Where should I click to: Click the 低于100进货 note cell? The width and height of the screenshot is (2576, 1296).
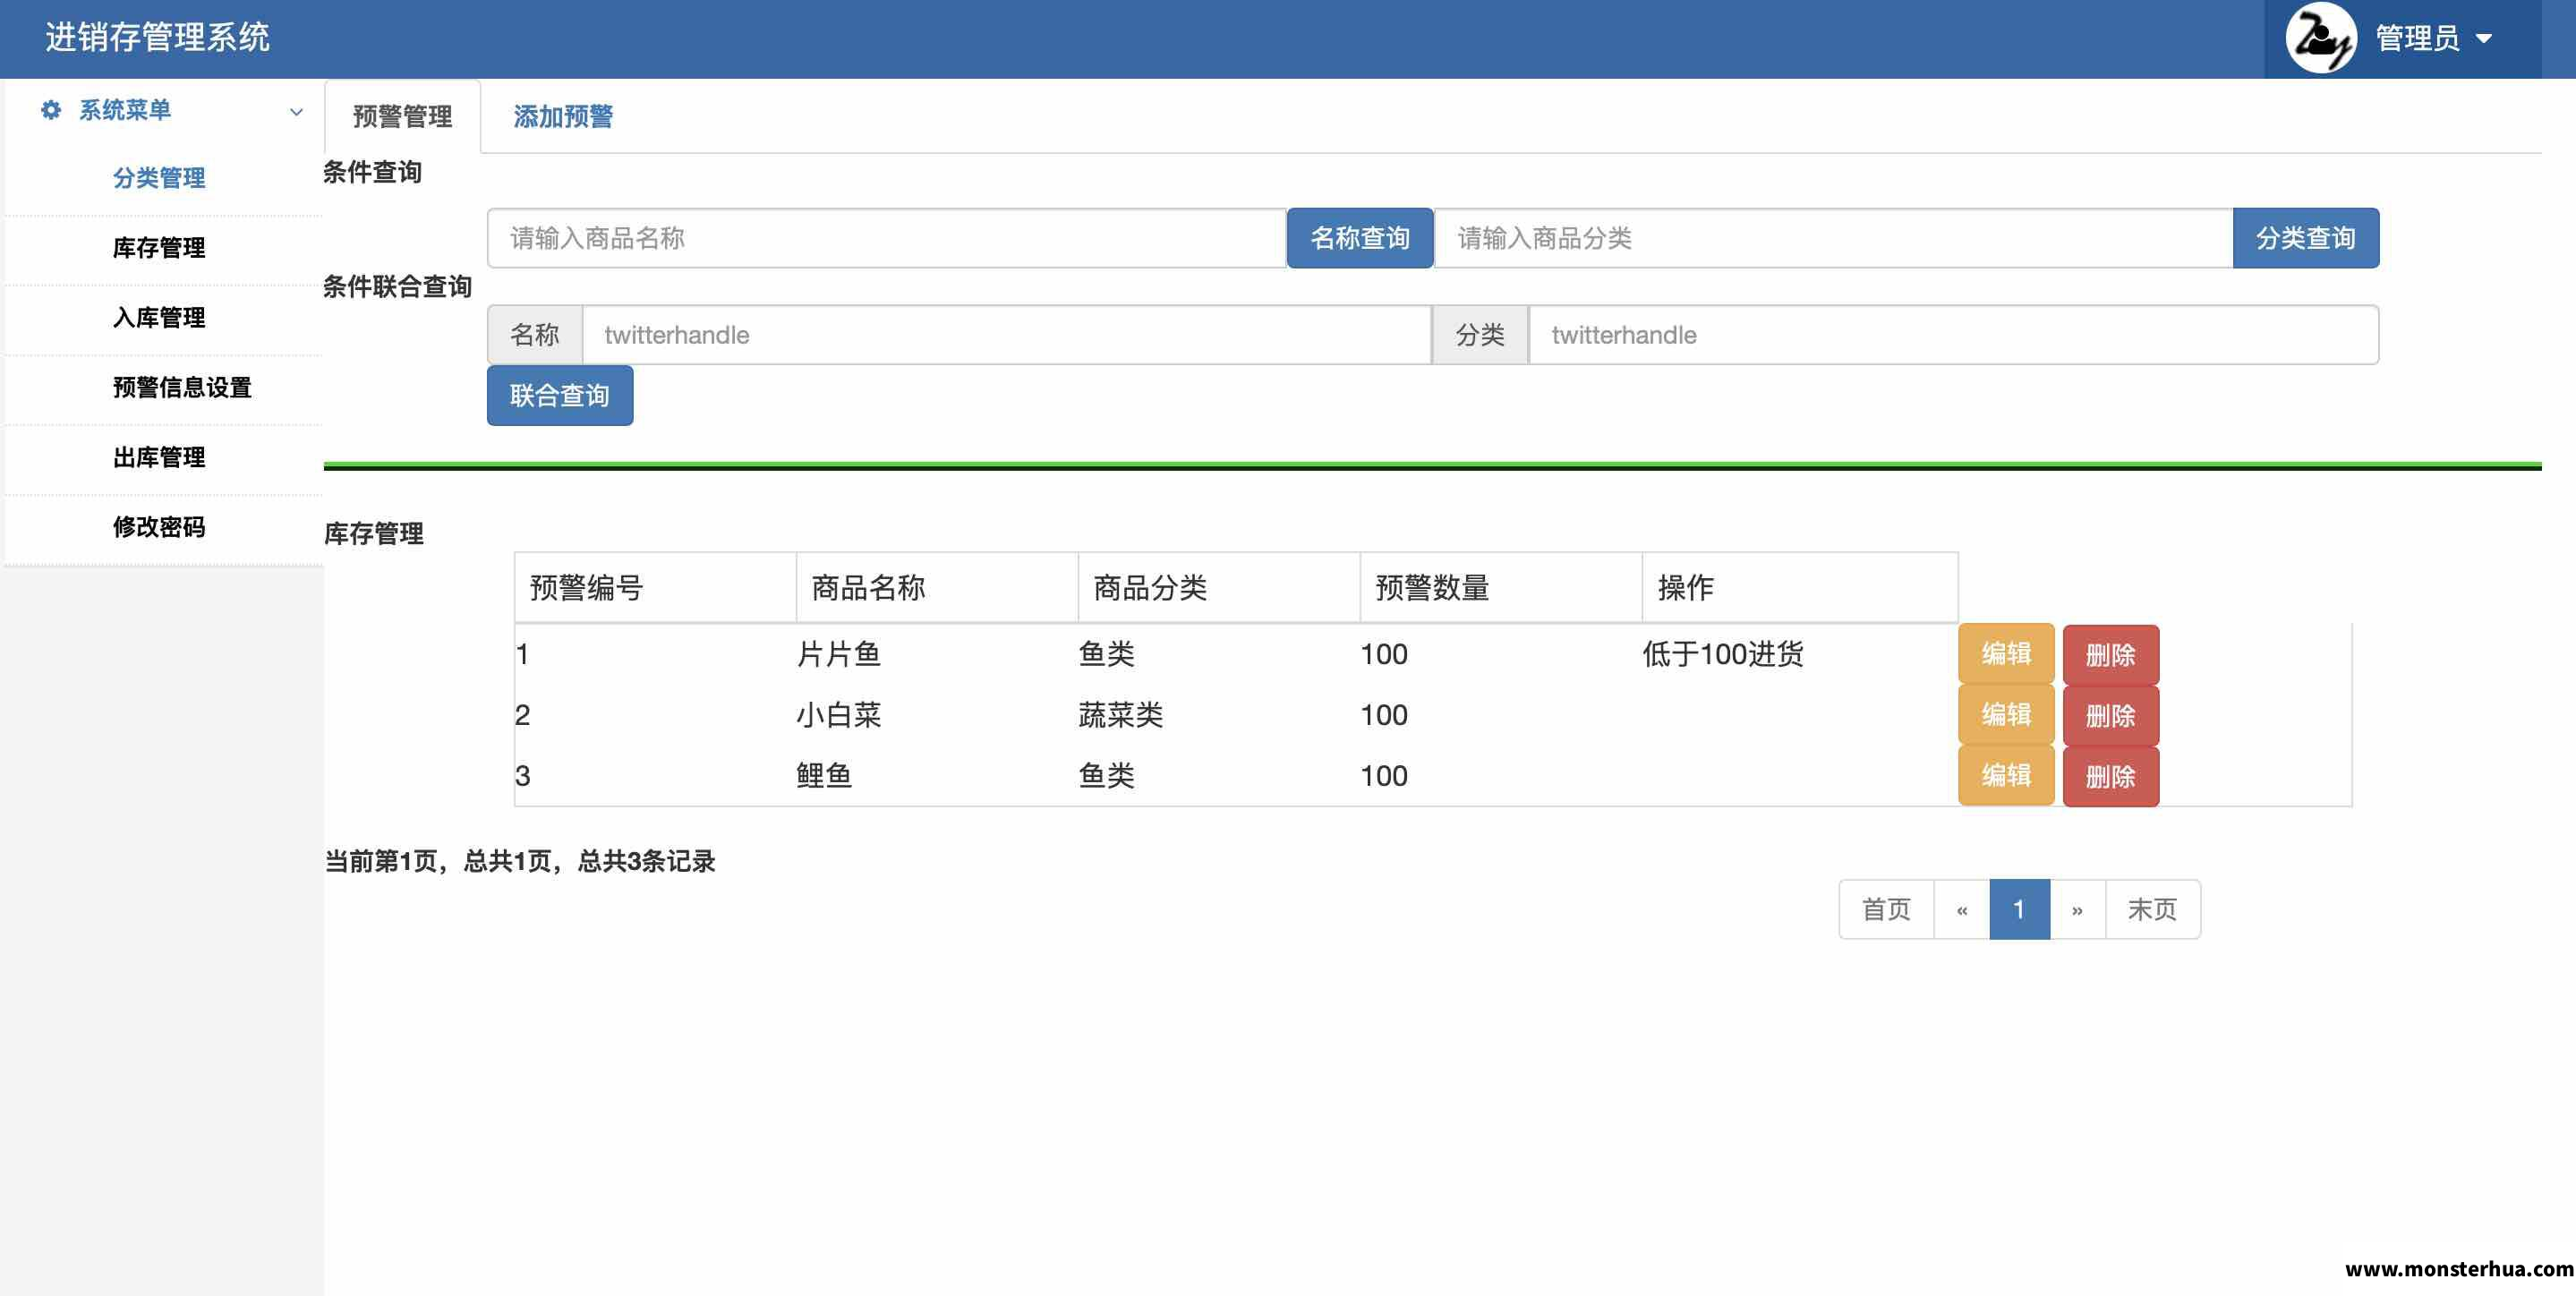coord(1723,654)
